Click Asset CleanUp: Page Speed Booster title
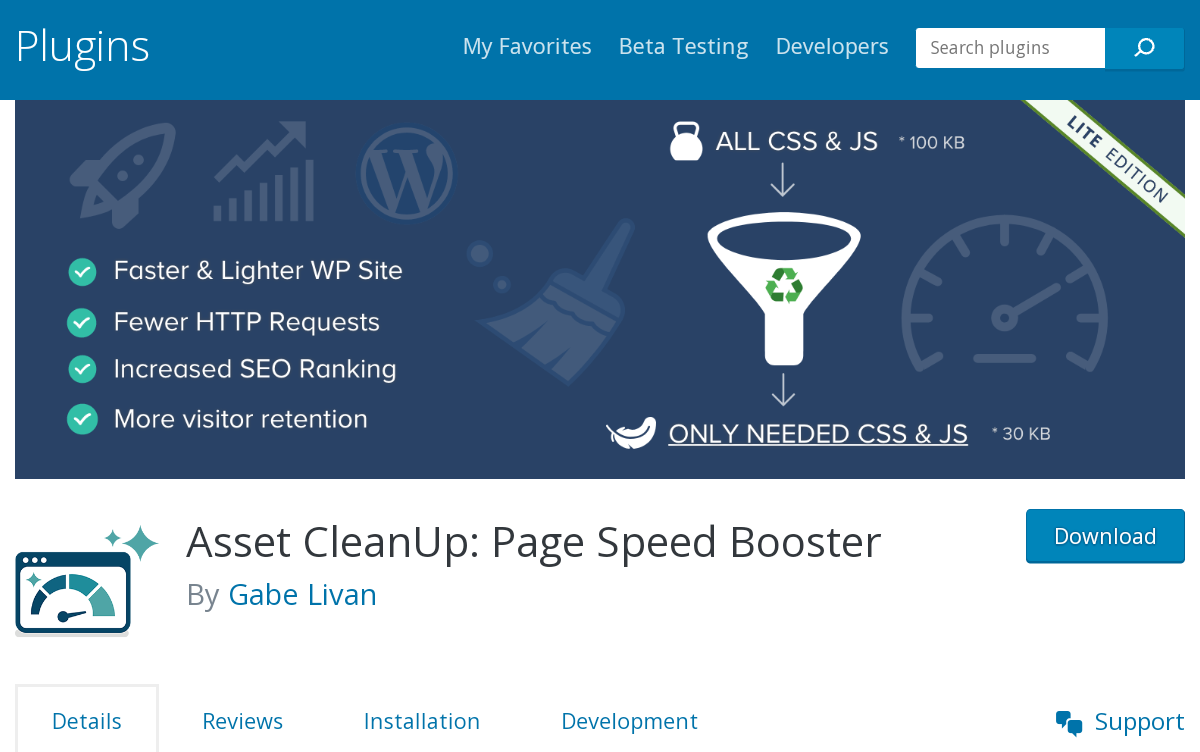1200x752 pixels. point(534,541)
